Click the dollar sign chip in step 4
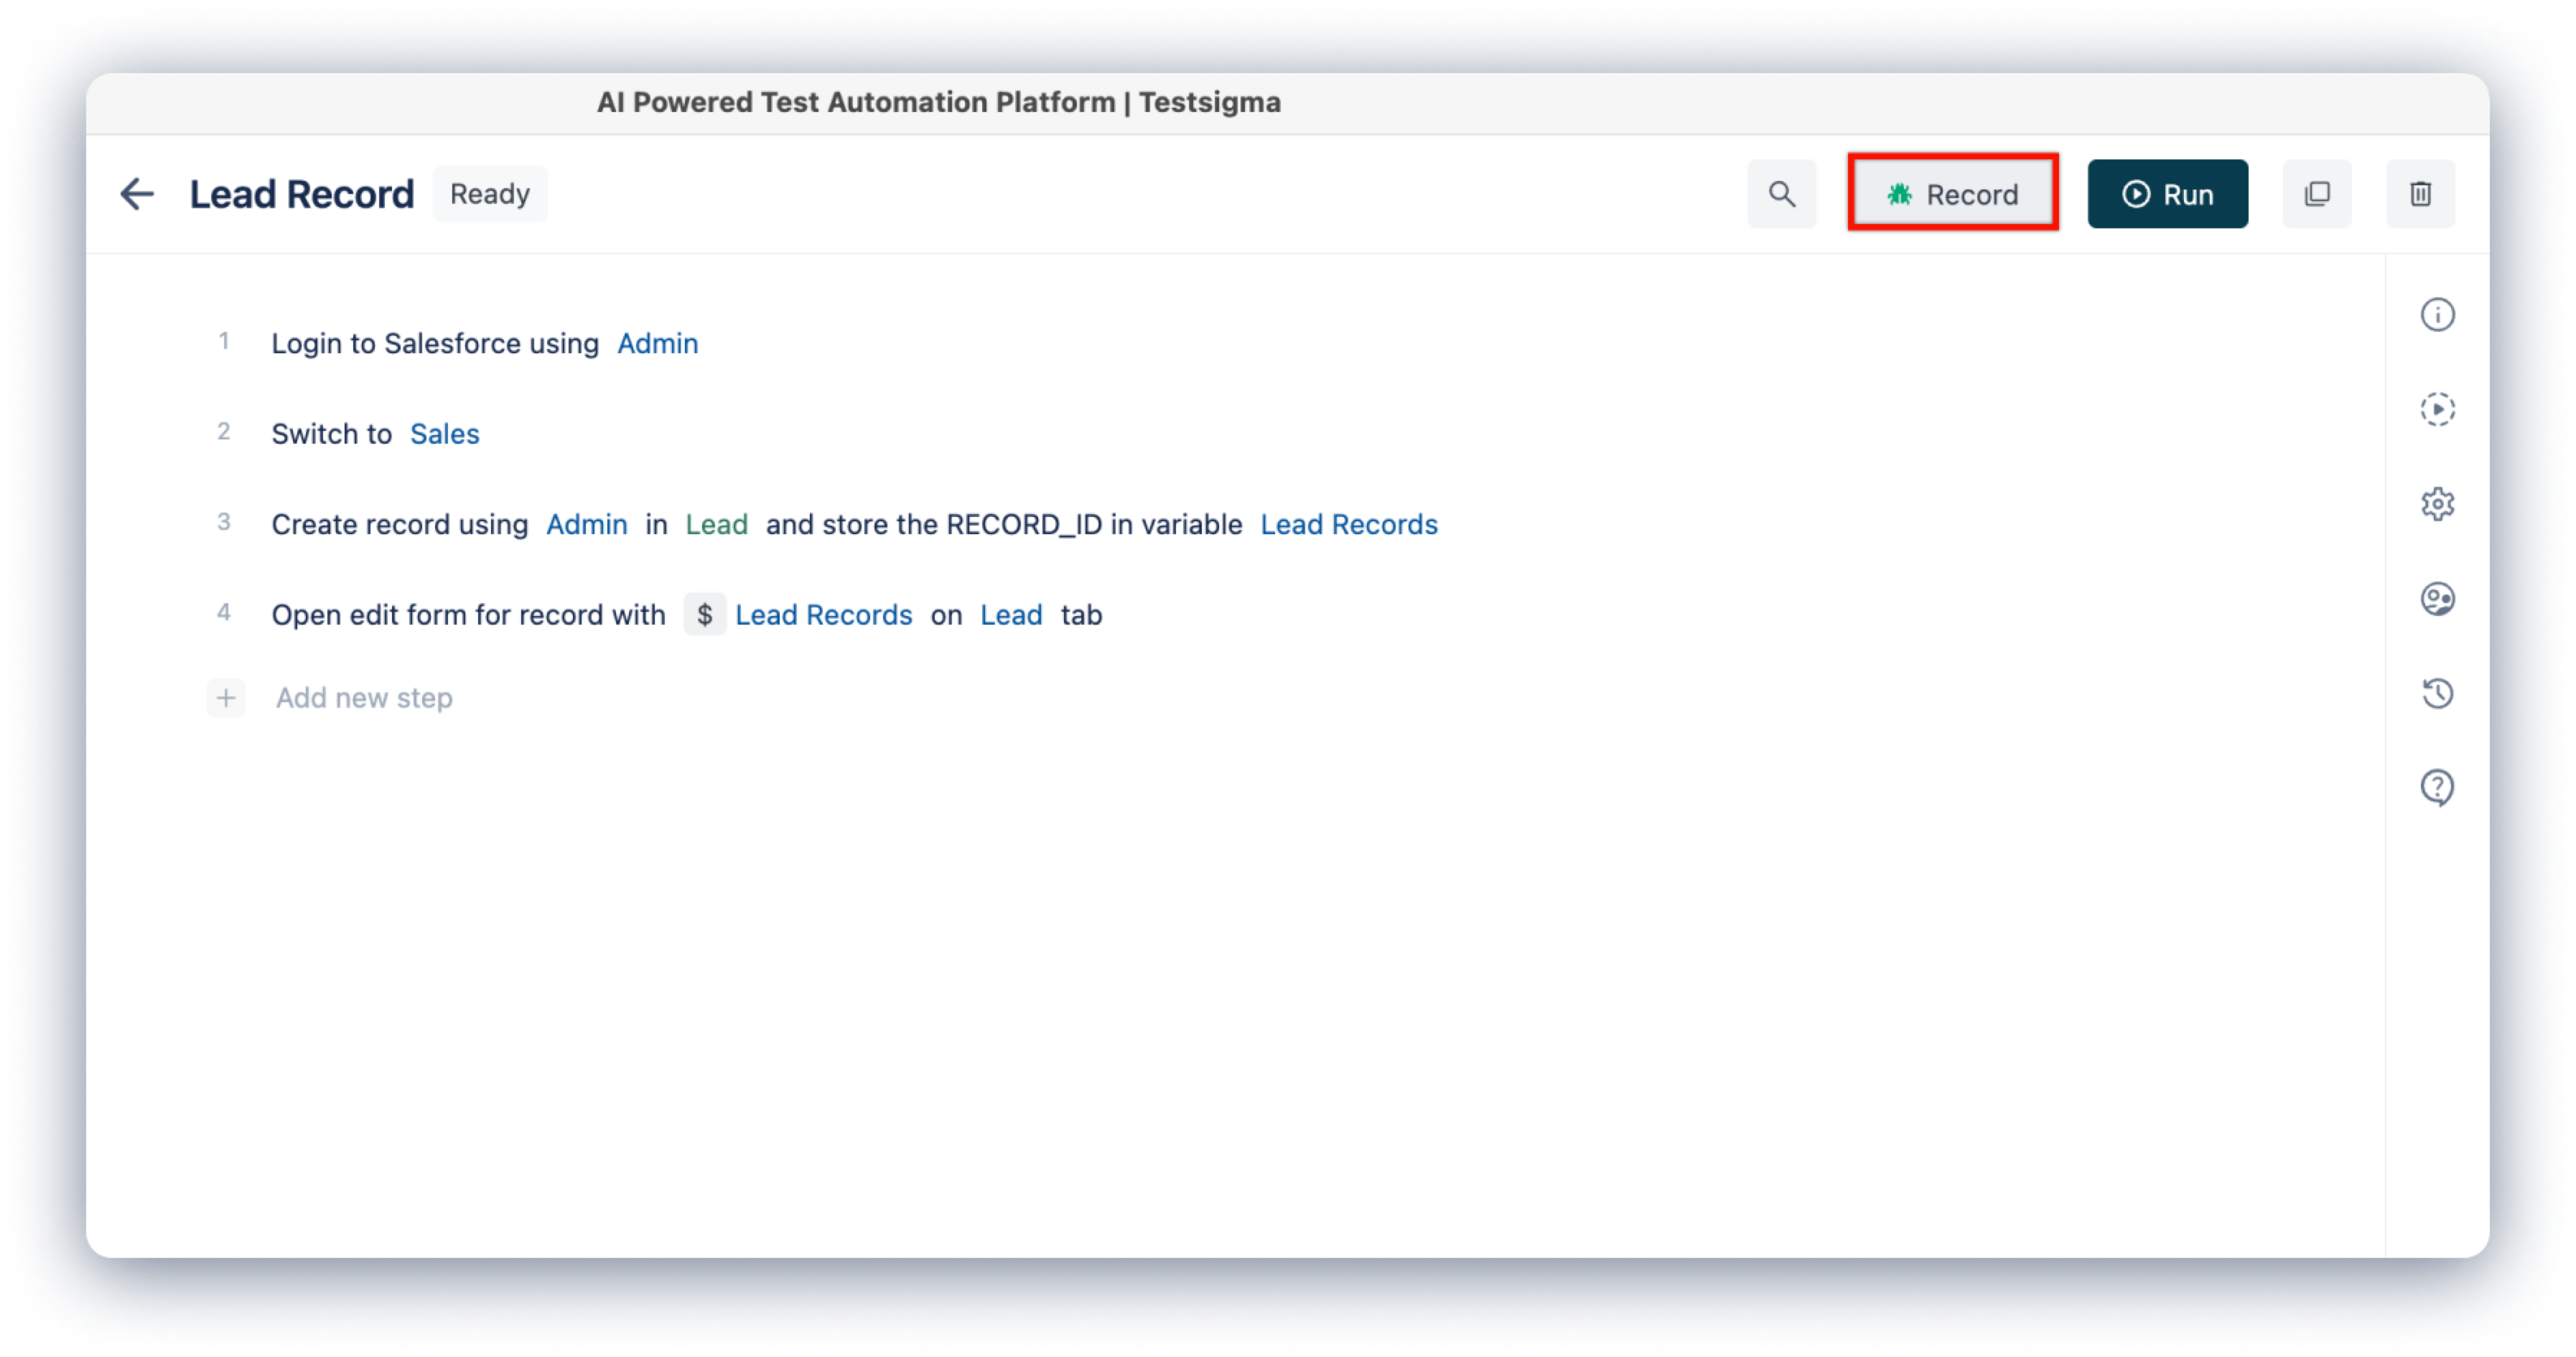The height and width of the screenshot is (1357, 2576). click(704, 615)
